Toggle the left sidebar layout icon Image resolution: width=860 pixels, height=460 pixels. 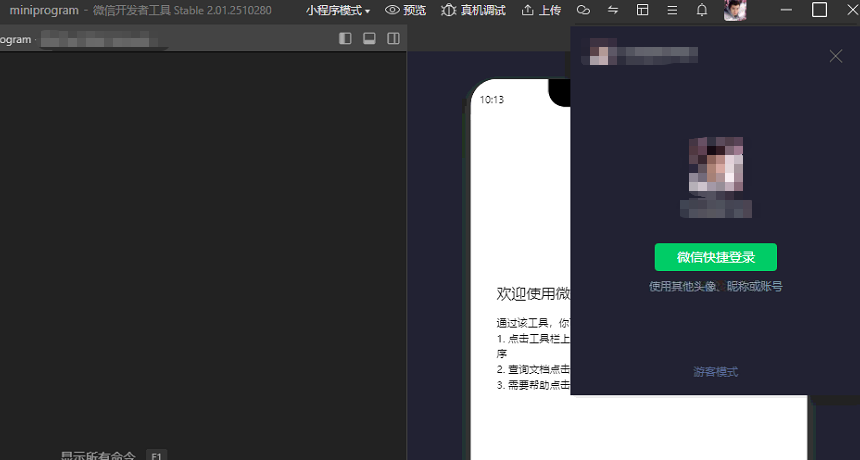pyautogui.click(x=345, y=38)
